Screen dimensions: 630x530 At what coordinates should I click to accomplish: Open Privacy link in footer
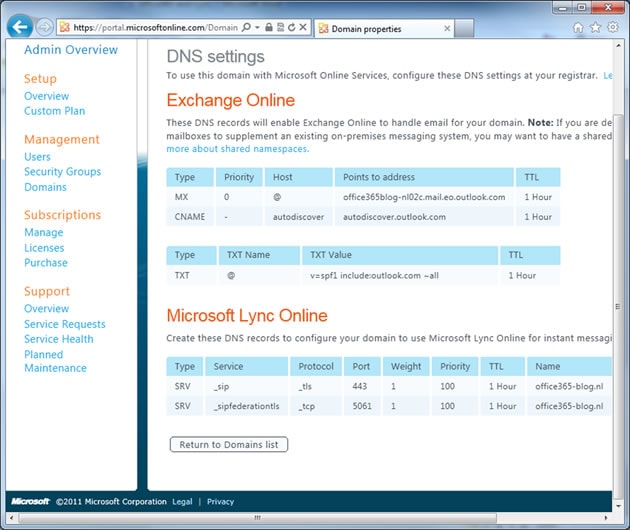(x=220, y=501)
